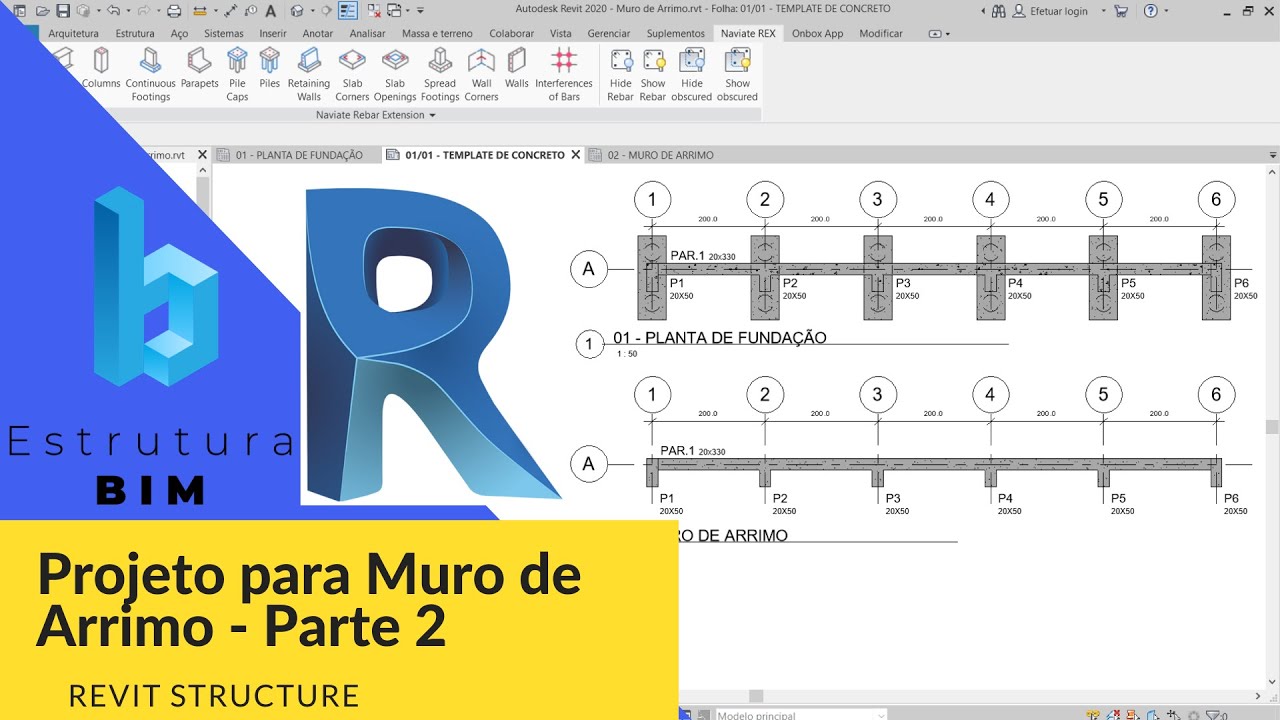
Task: Switch to the Modificar ribbon tab
Action: pos(881,33)
